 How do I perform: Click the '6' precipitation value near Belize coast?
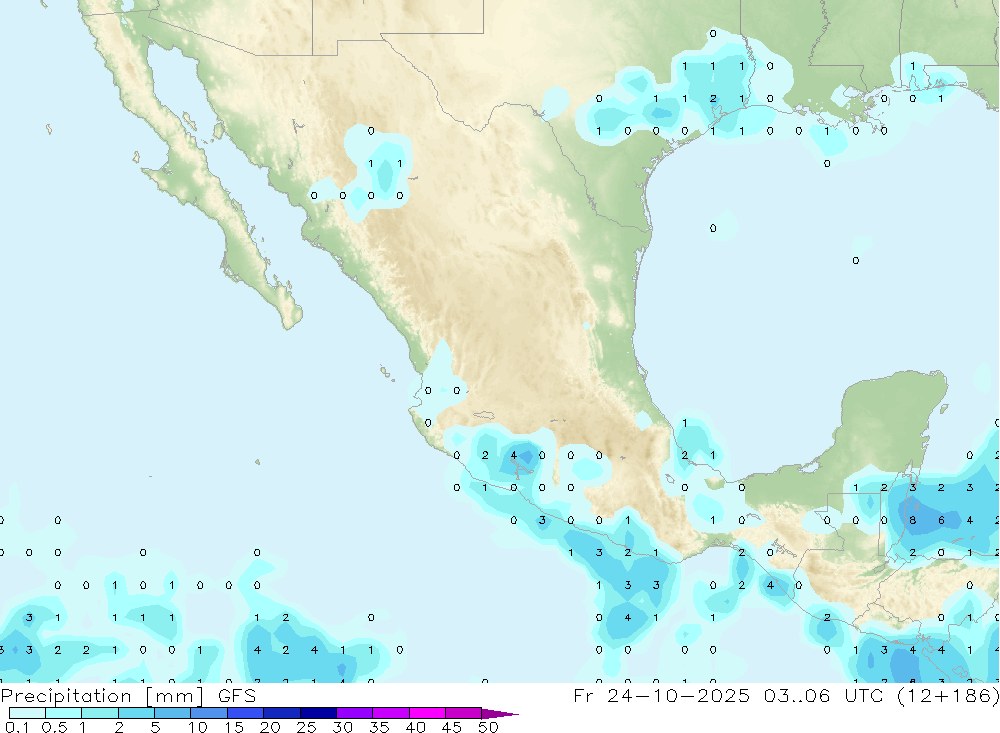coord(941,520)
